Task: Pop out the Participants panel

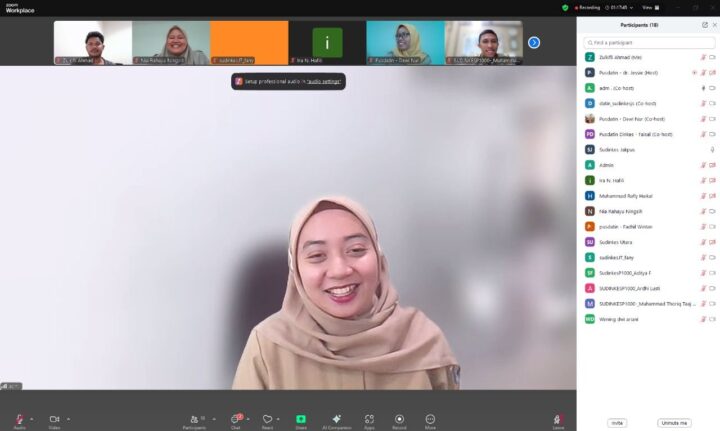Action: (x=705, y=25)
